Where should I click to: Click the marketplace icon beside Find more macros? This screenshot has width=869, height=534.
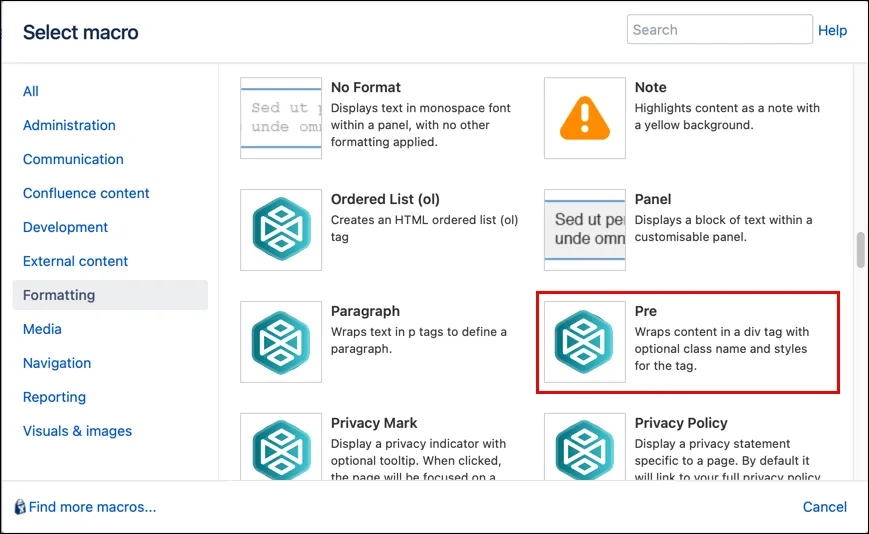coord(20,507)
